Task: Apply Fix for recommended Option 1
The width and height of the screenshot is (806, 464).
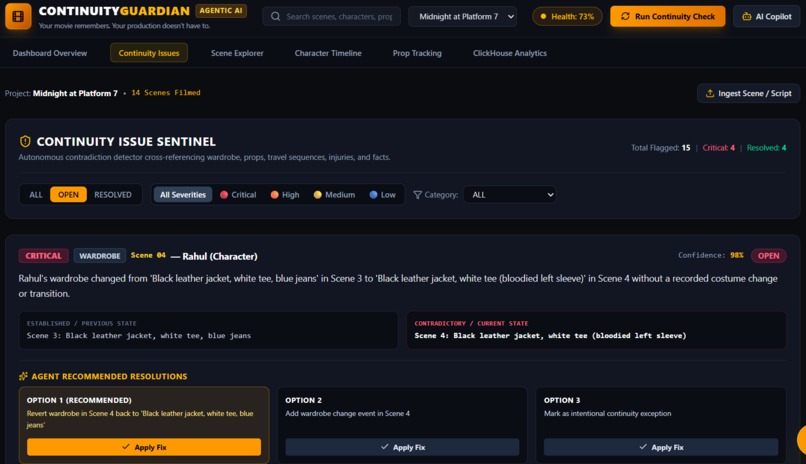Action: (x=144, y=447)
